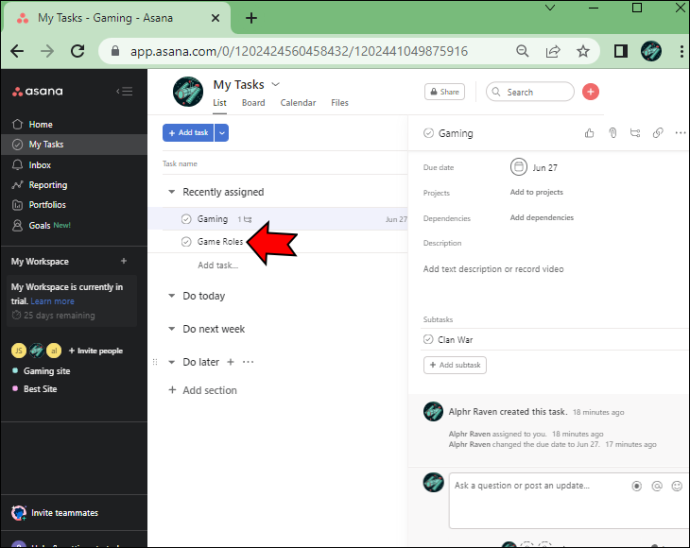Click the record video icon in comment box

point(636,486)
